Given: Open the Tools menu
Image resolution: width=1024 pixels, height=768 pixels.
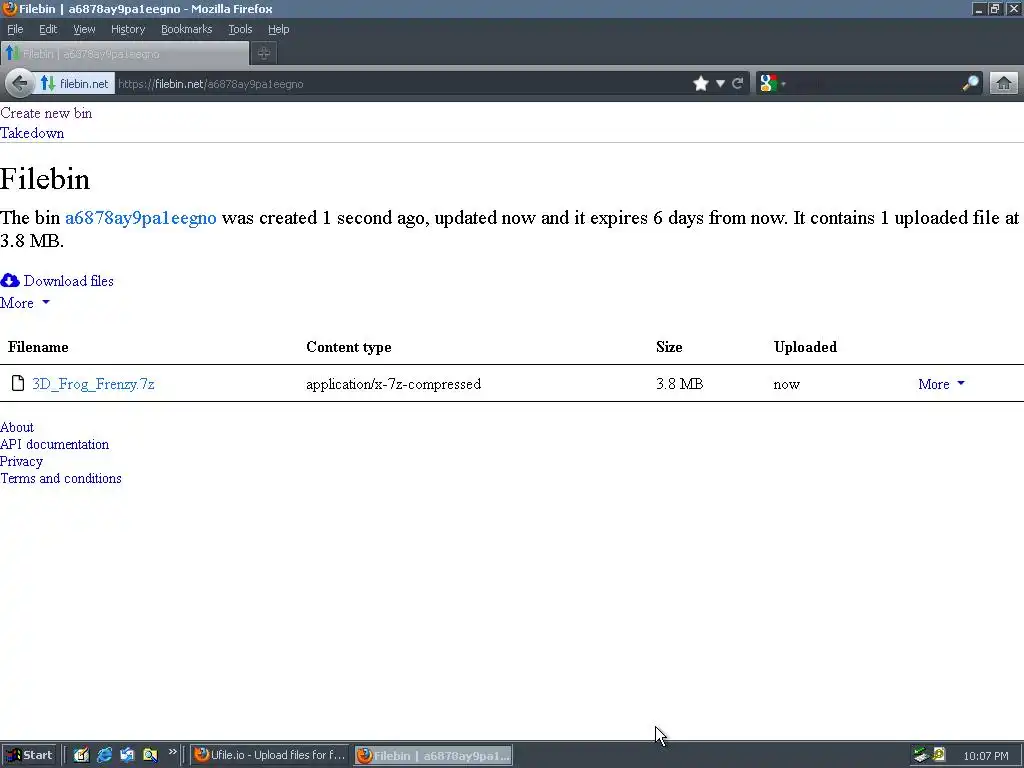Looking at the screenshot, I should [x=240, y=29].
